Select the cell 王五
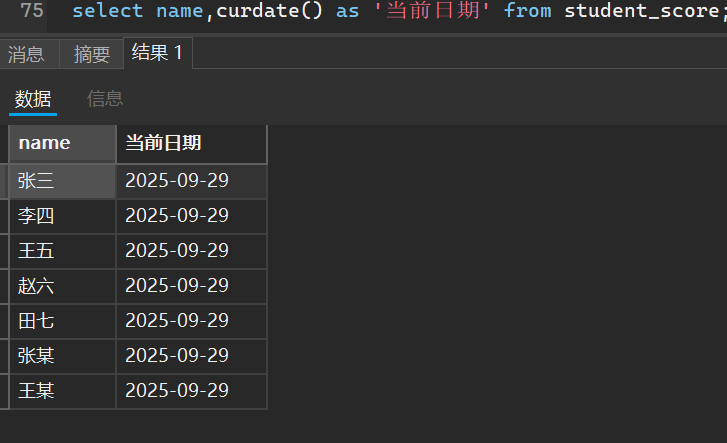This screenshot has height=443, width=727. click(x=62, y=251)
